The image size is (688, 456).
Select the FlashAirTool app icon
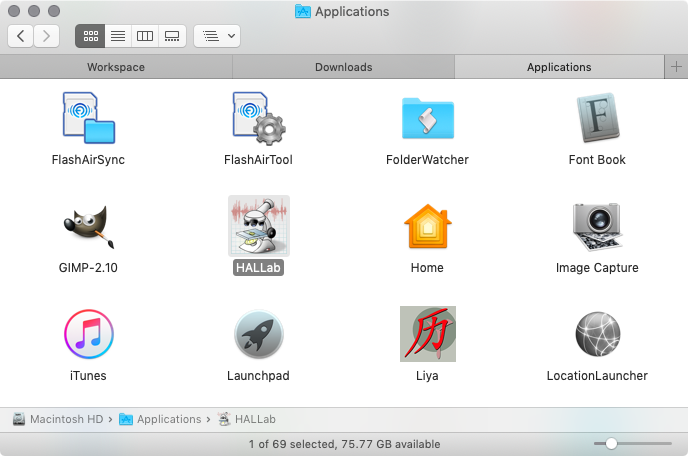coord(258,118)
